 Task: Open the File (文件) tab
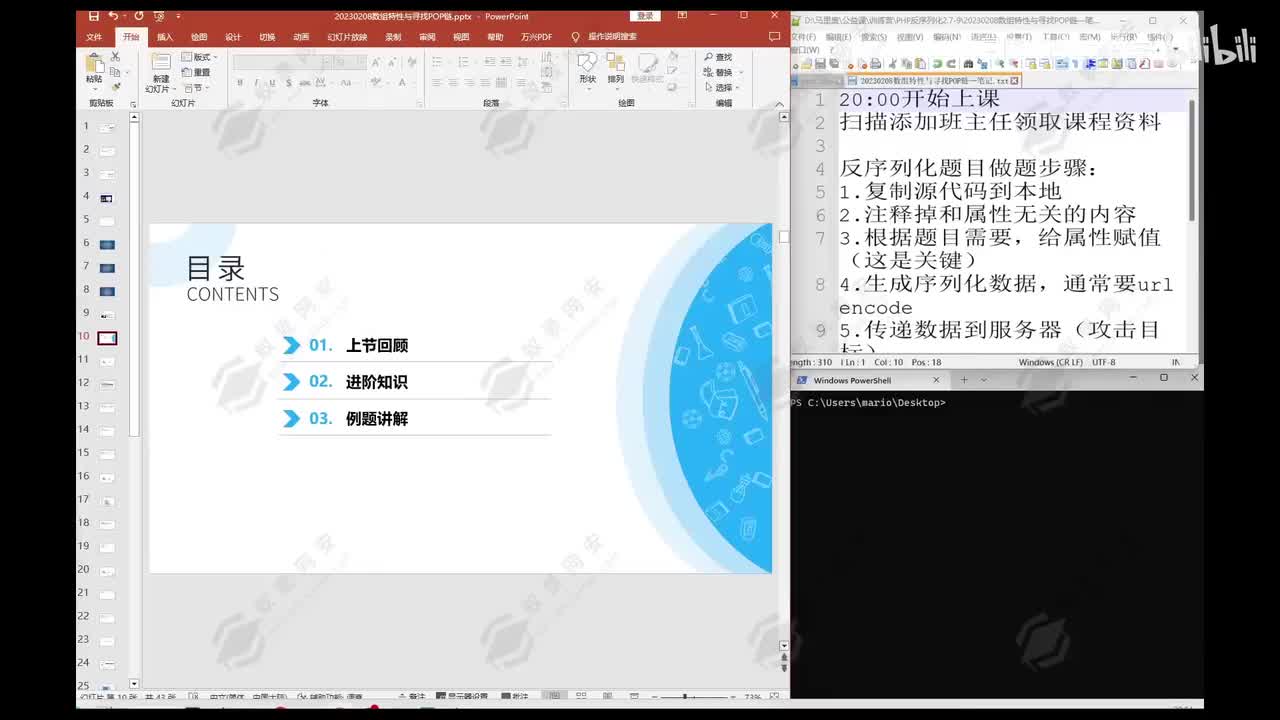(94, 37)
